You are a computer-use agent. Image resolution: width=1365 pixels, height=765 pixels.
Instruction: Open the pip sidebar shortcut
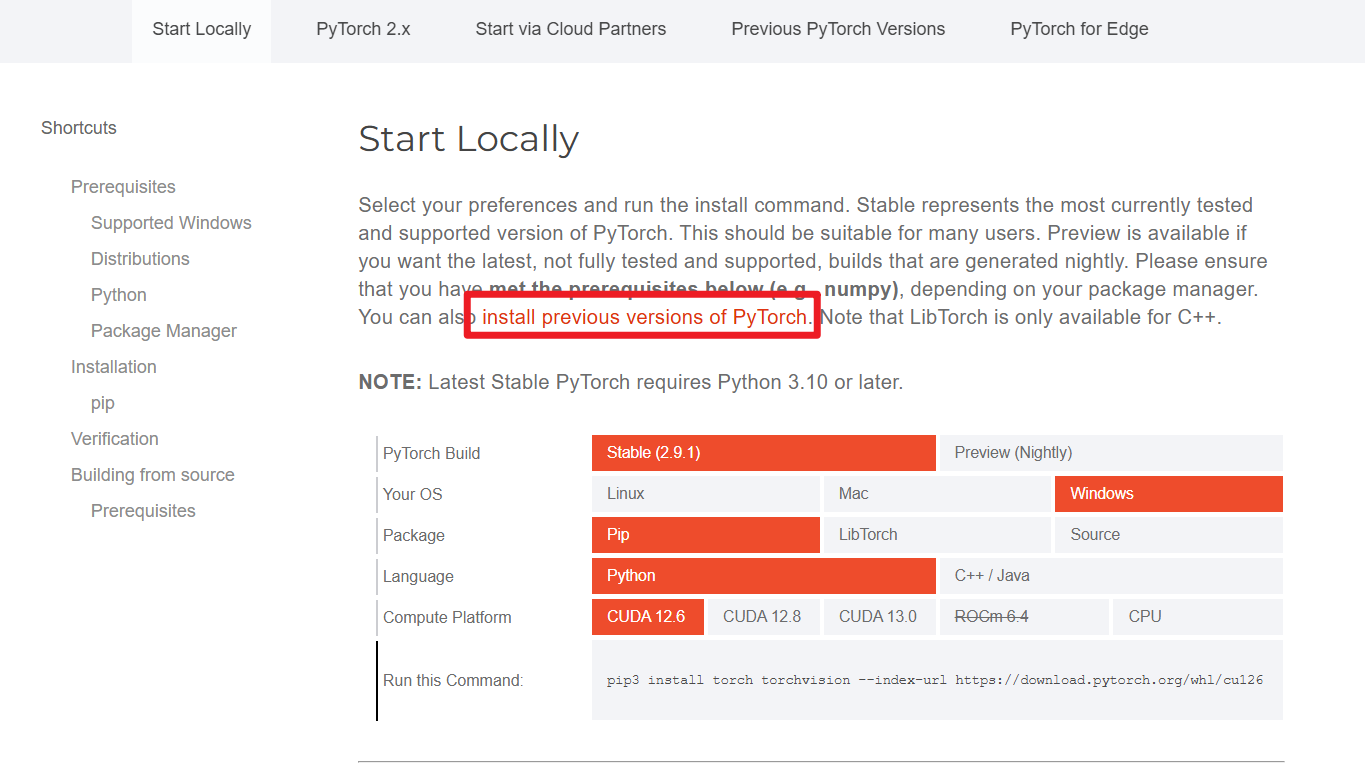(x=103, y=403)
